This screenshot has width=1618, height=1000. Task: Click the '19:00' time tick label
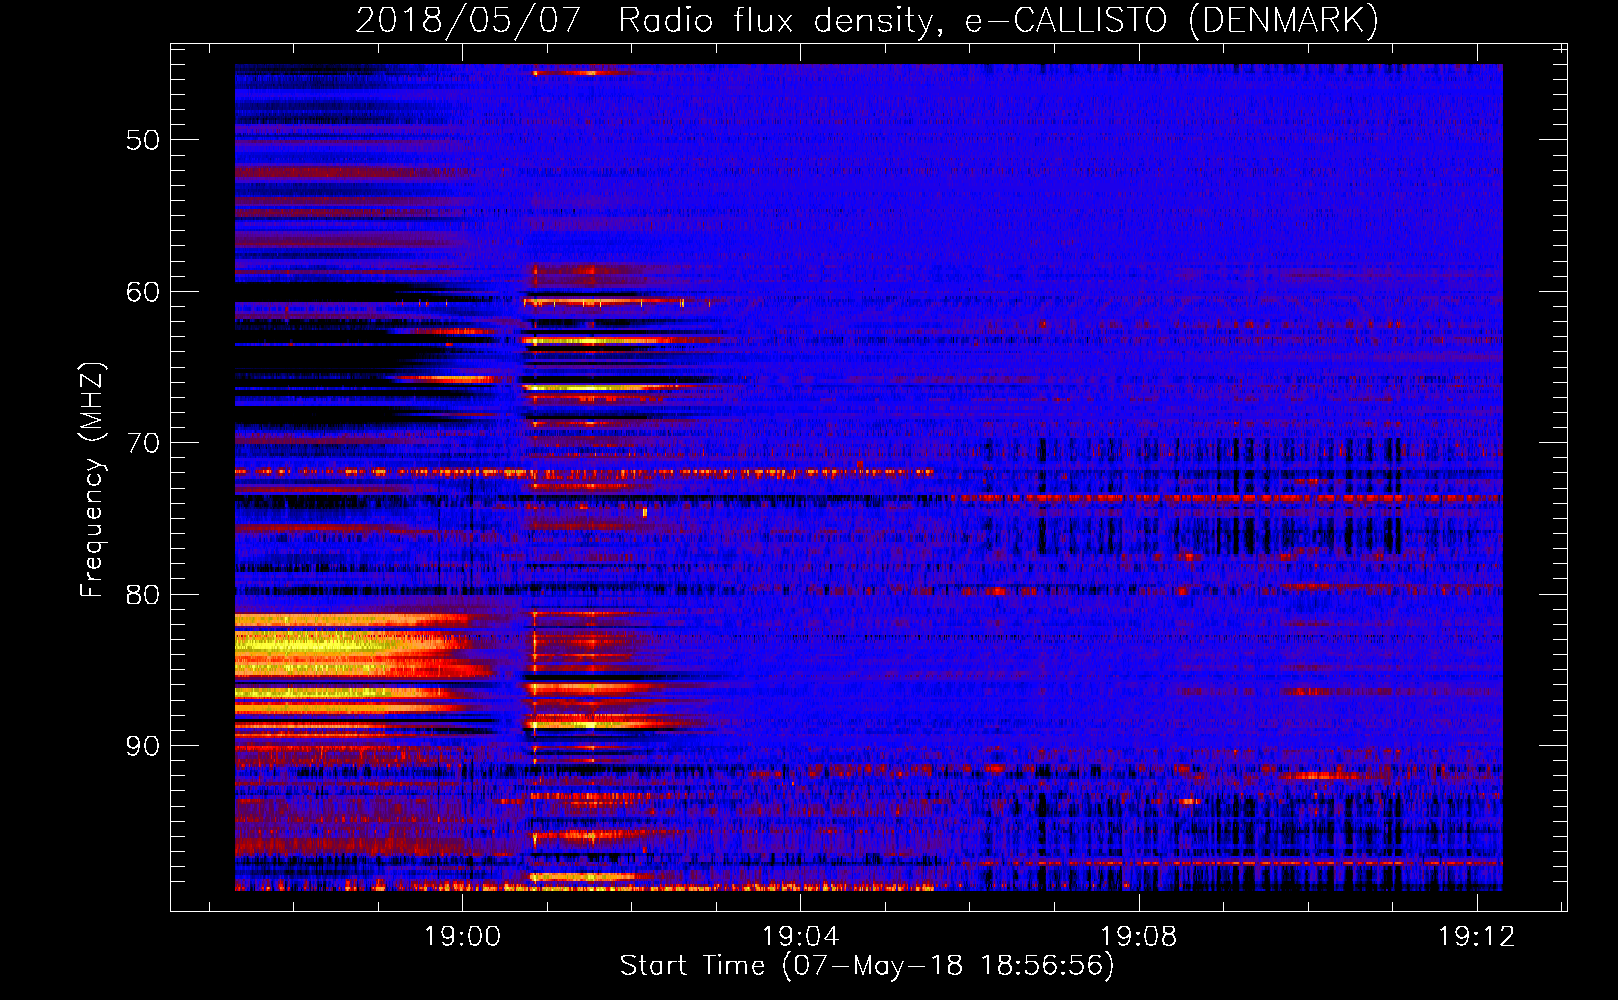462,937
